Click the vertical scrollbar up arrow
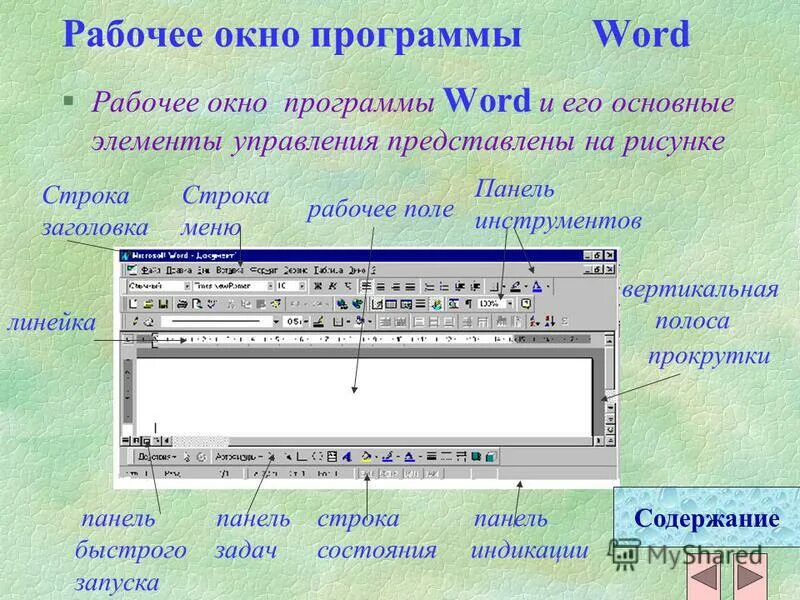Image resolution: width=800 pixels, height=600 pixels. coord(609,339)
